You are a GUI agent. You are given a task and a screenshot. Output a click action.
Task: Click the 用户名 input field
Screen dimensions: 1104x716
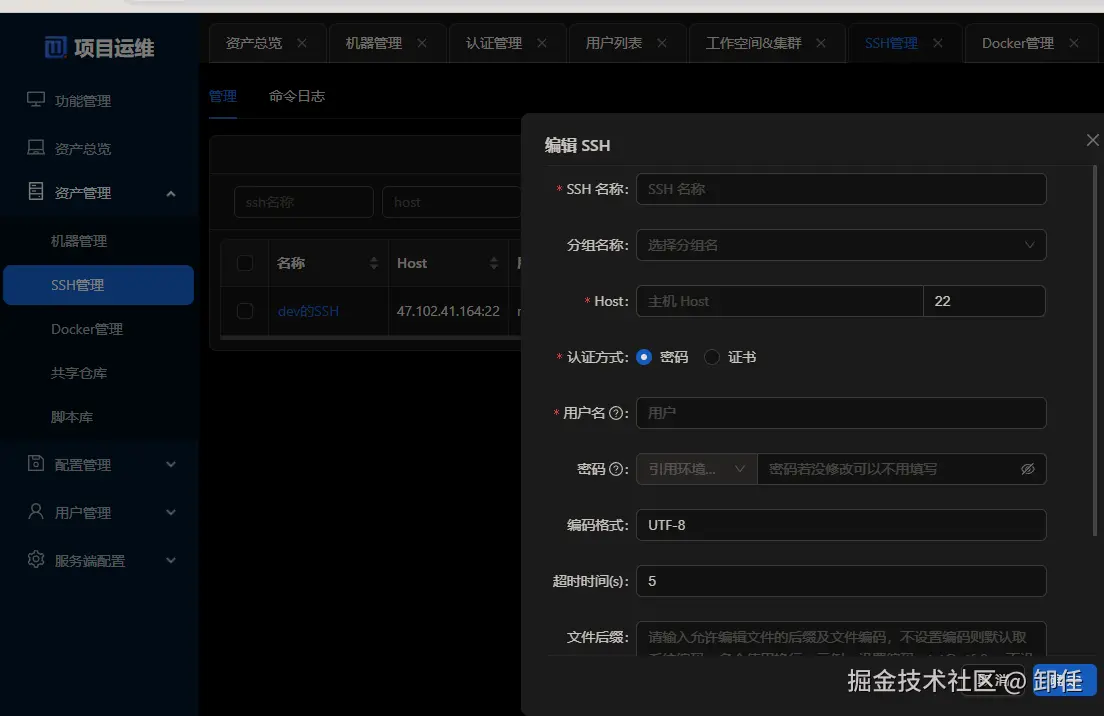coord(841,413)
